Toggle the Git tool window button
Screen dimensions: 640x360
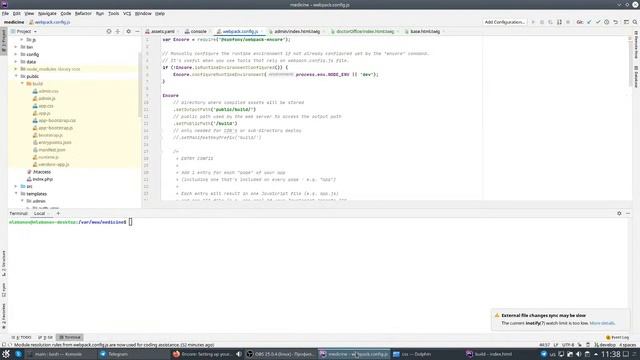(x=45, y=338)
